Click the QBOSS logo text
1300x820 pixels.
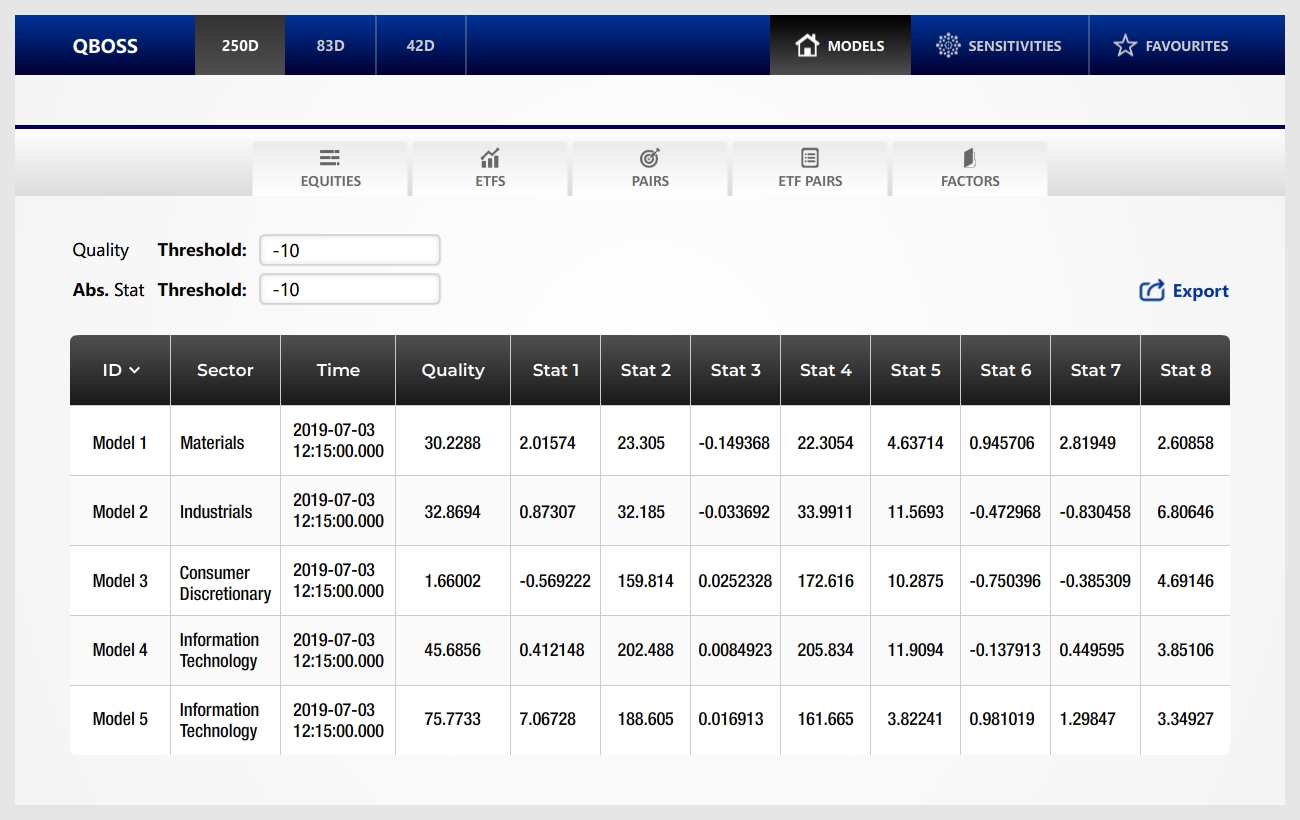pos(105,45)
